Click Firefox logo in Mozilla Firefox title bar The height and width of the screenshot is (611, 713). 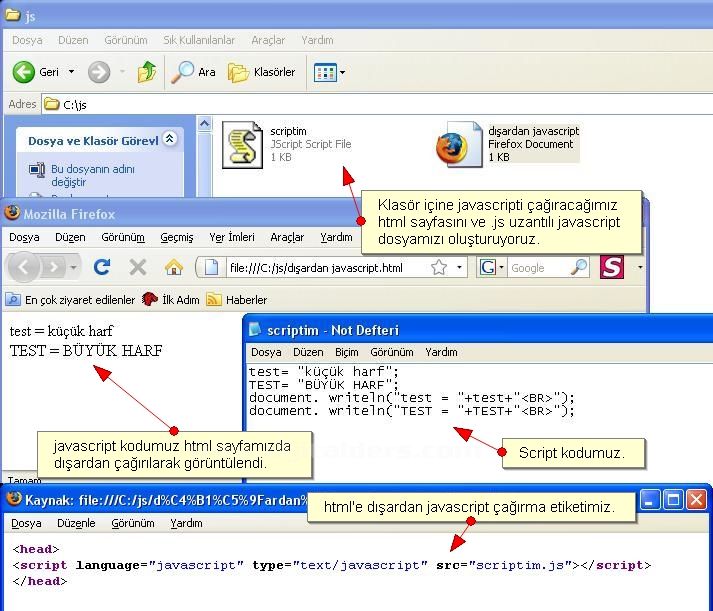coord(12,212)
